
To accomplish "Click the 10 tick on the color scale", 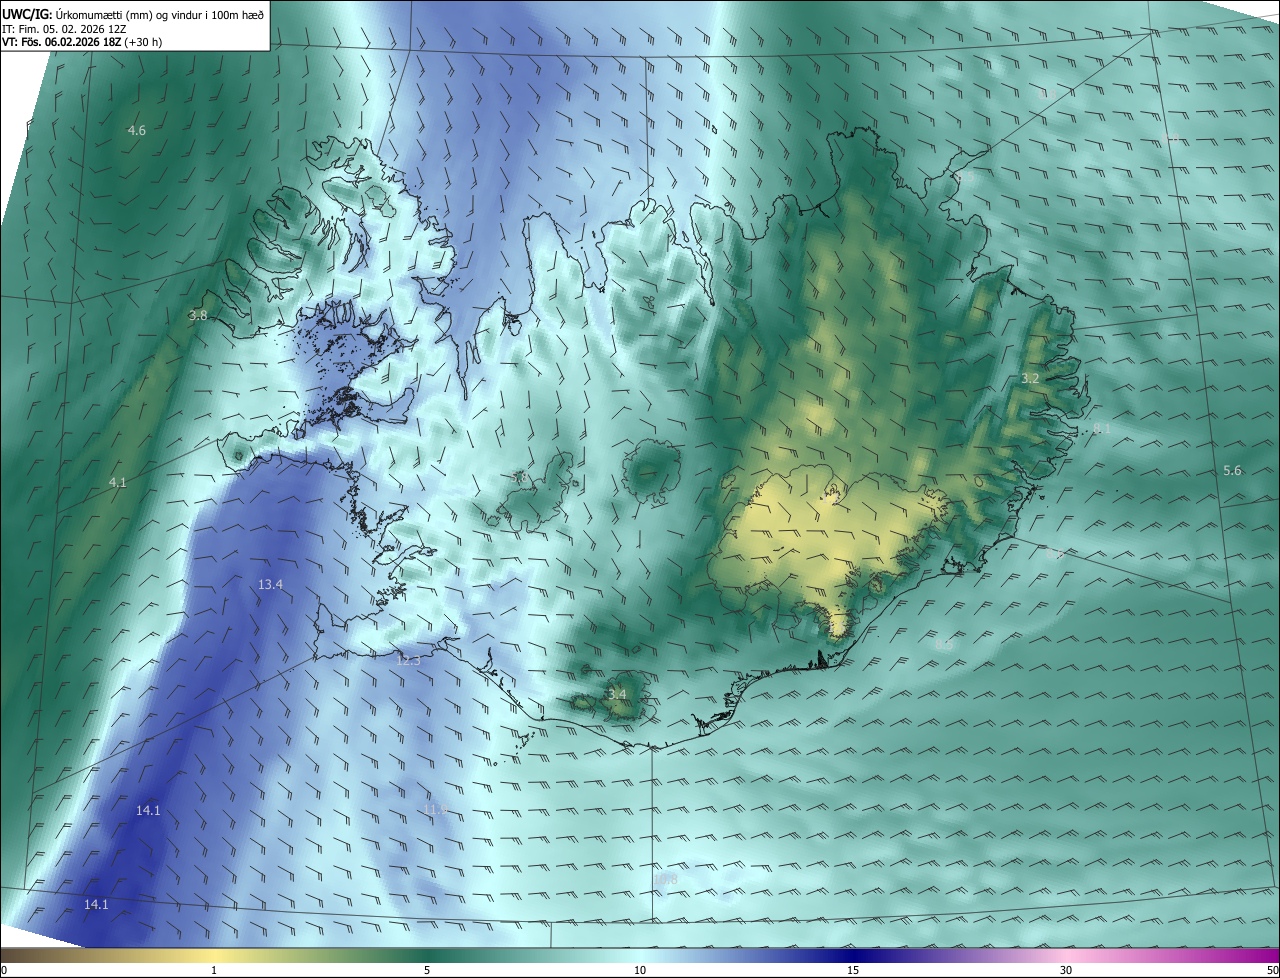I will tap(640, 970).
